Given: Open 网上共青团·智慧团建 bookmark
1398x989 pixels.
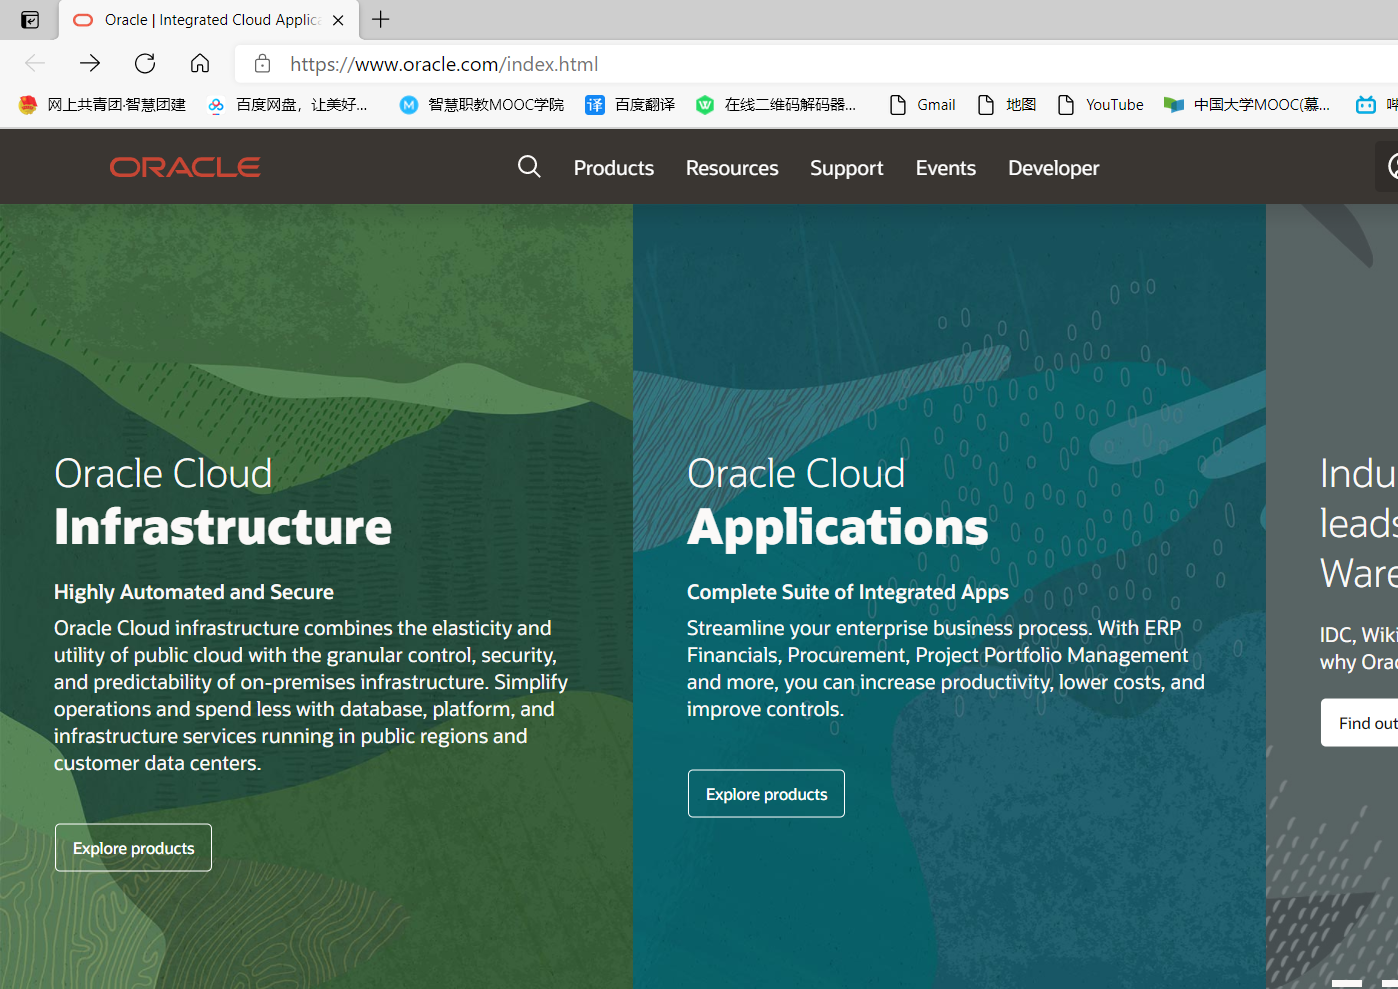Looking at the screenshot, I should [102, 105].
